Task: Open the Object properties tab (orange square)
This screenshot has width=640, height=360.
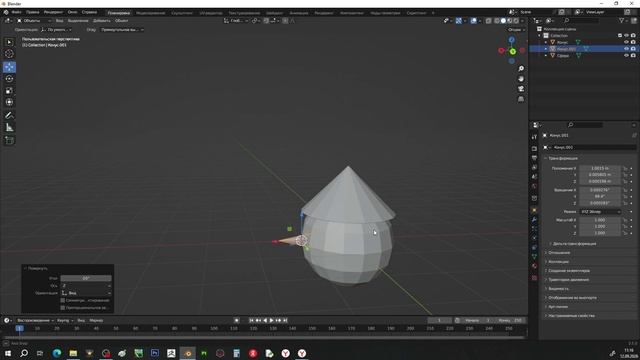Action: [534, 210]
